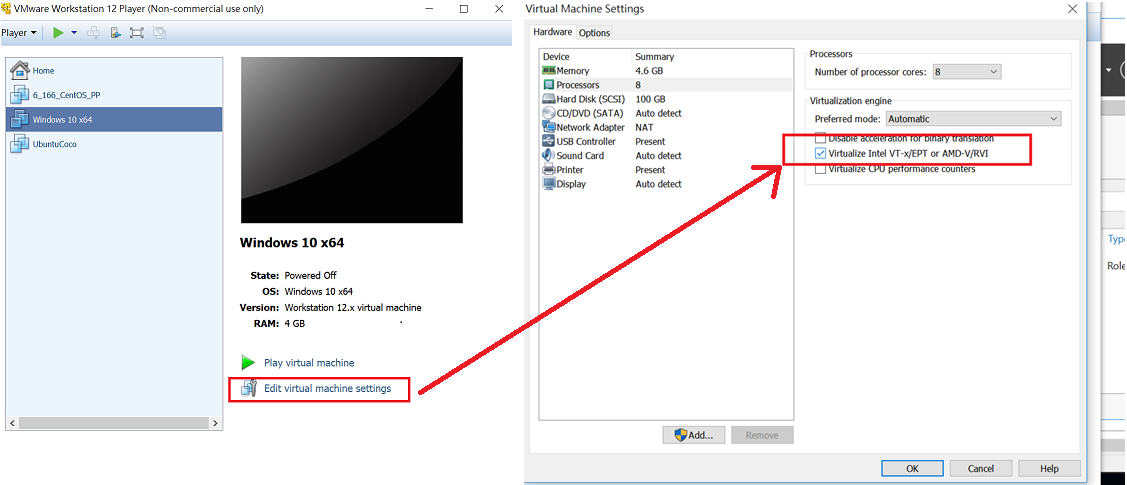Image resolution: width=1127 pixels, height=485 pixels.
Task: Open Number of processor cores dropdown
Action: [x=966, y=72]
